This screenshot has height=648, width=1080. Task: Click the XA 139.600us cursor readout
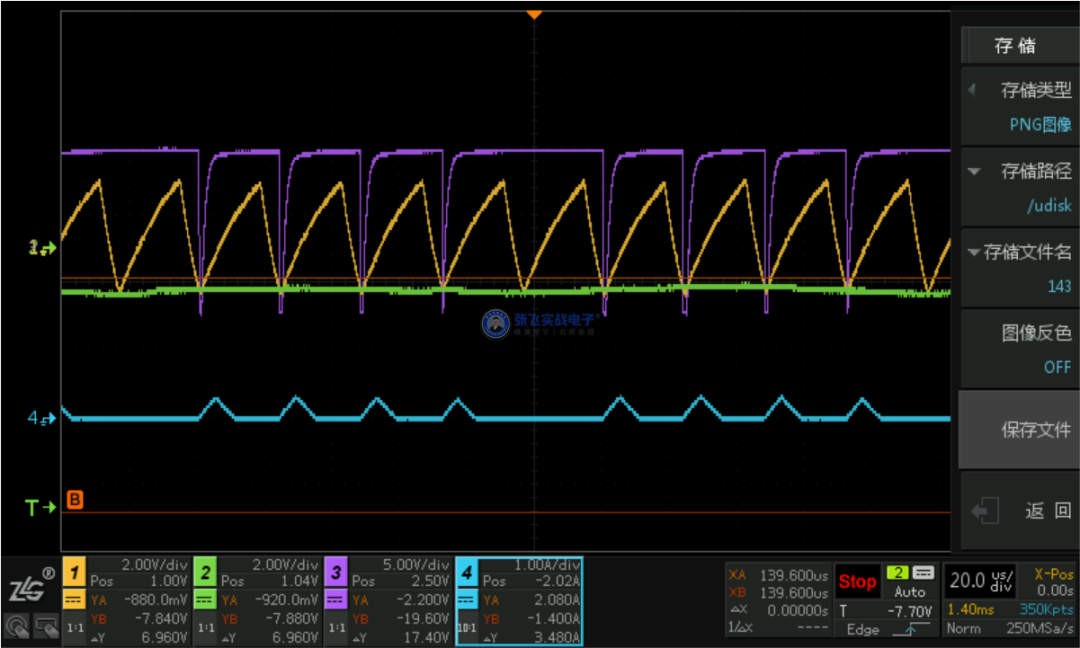click(778, 574)
